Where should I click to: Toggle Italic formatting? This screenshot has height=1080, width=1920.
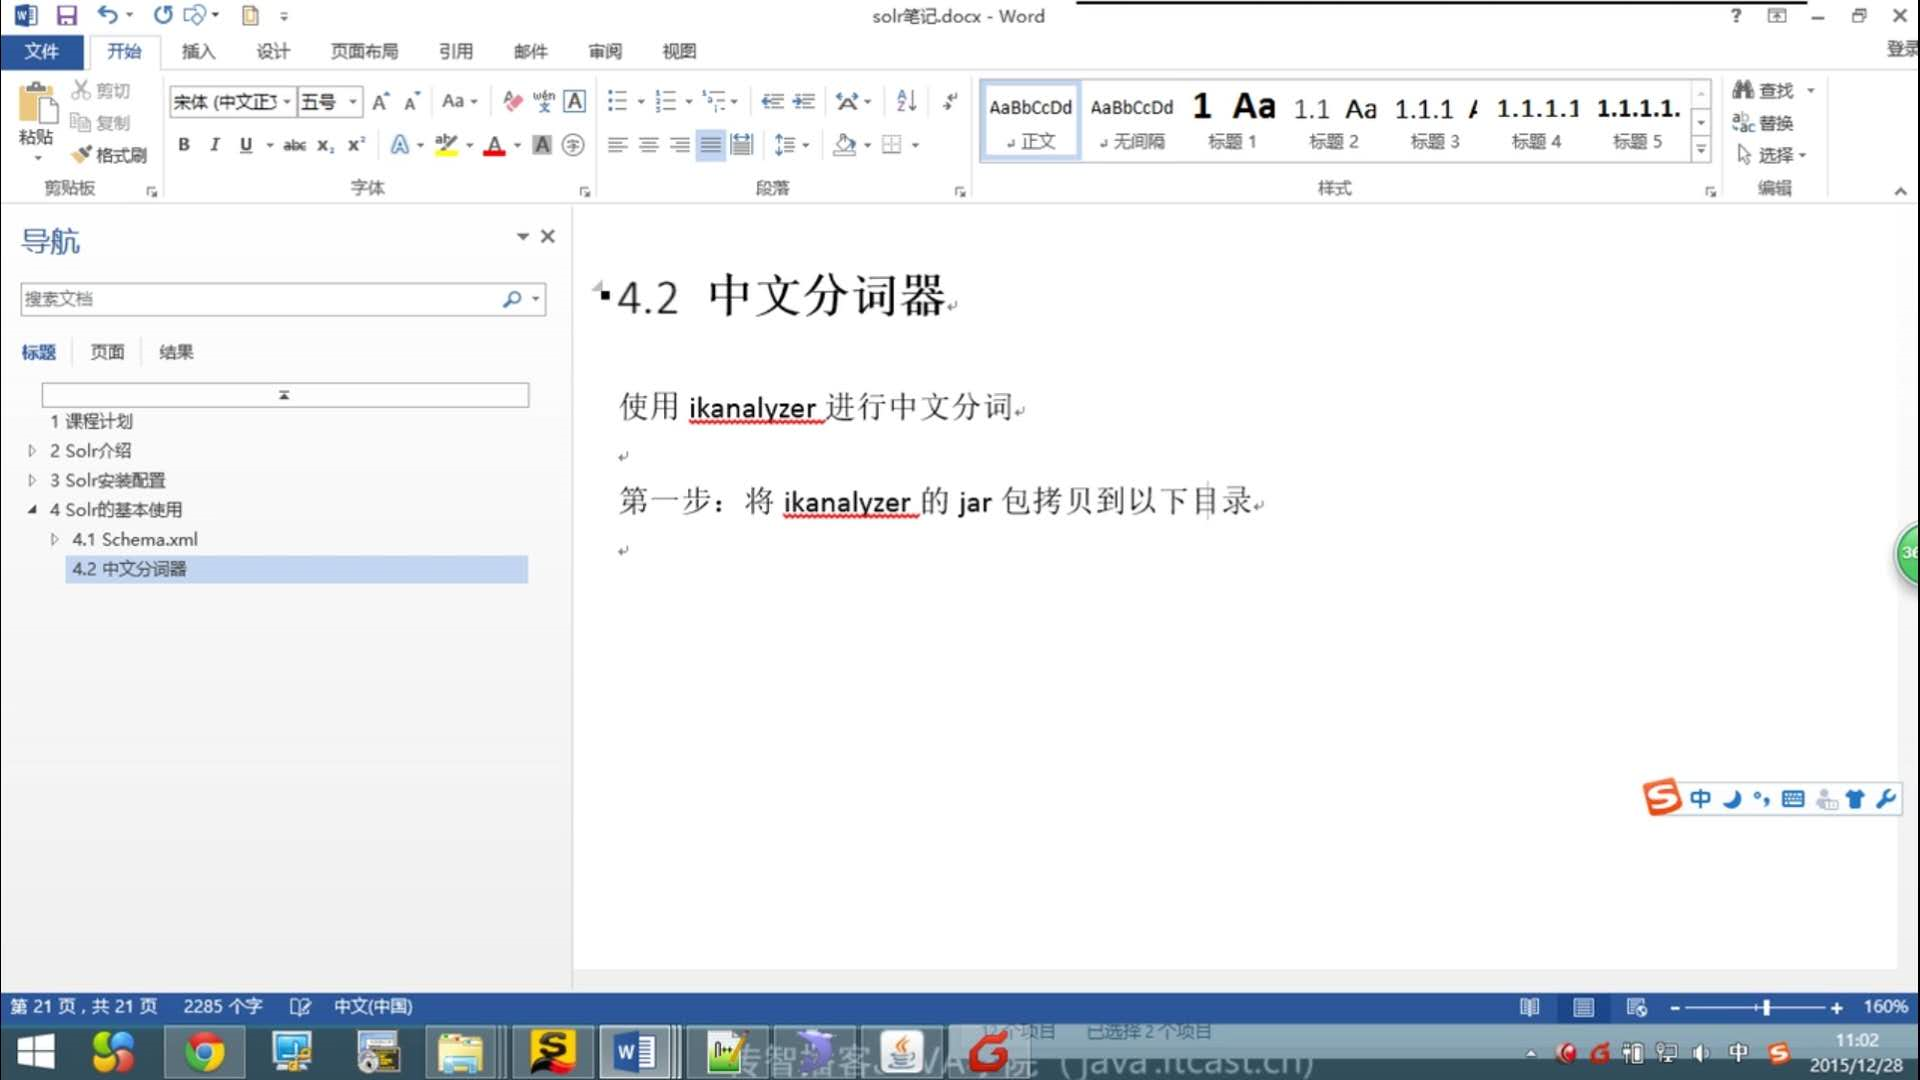click(214, 145)
